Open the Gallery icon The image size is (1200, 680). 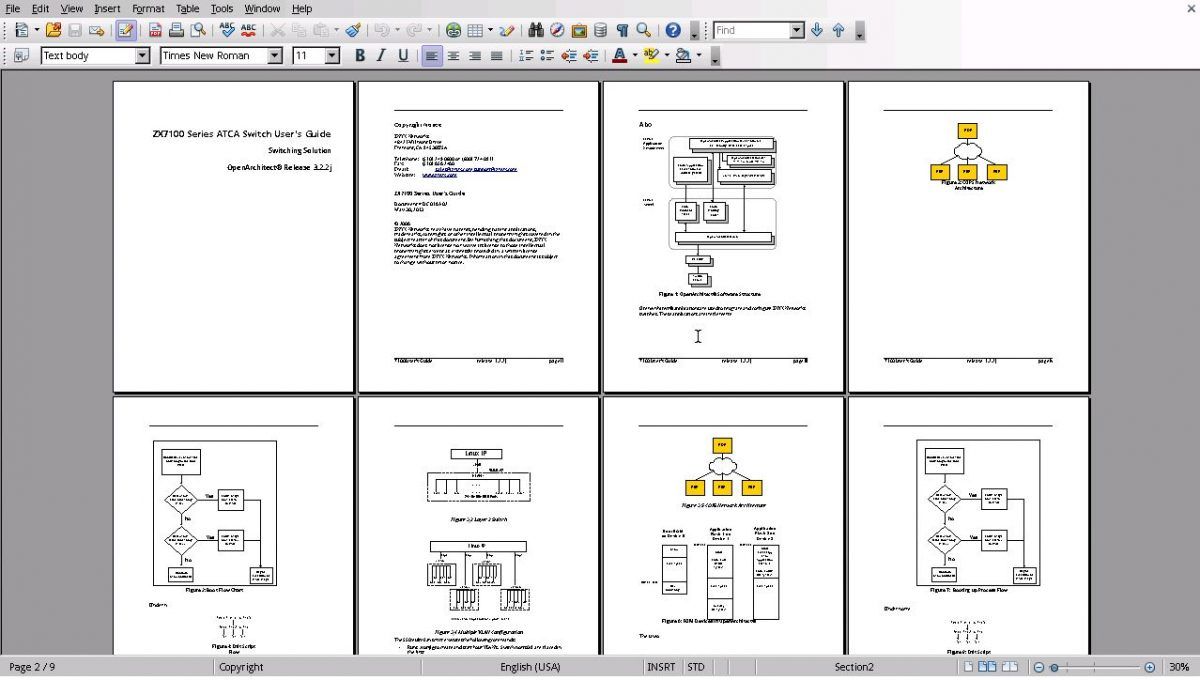point(579,30)
